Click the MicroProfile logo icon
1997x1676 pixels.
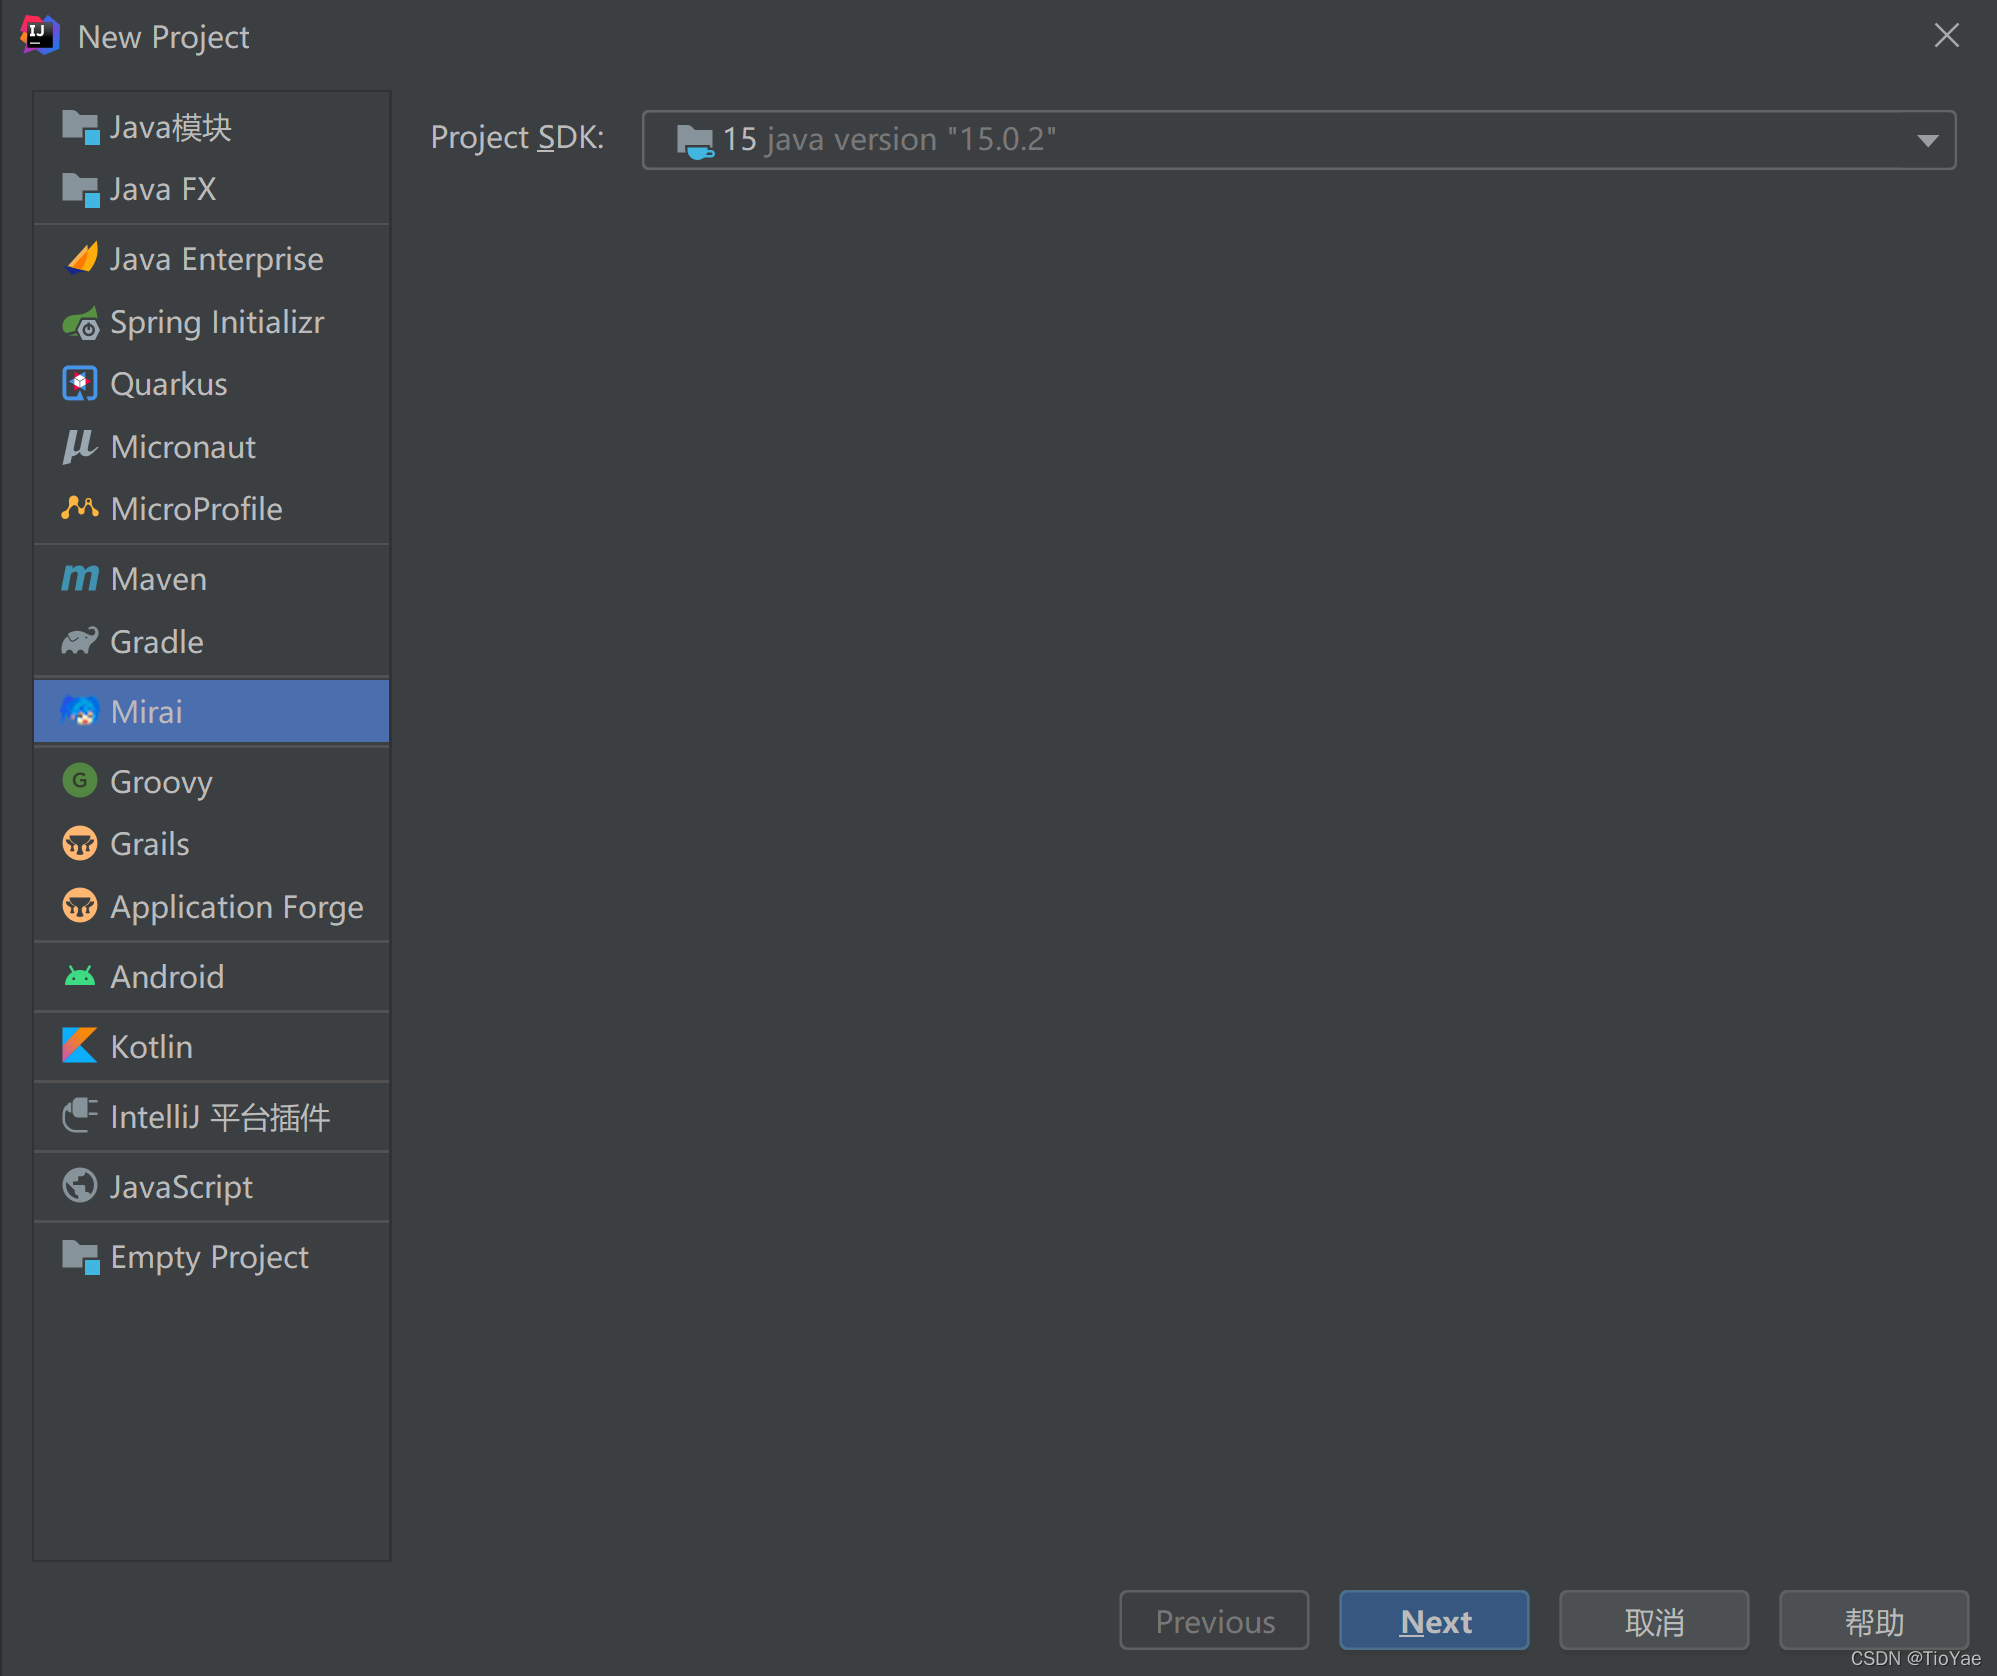[80, 508]
